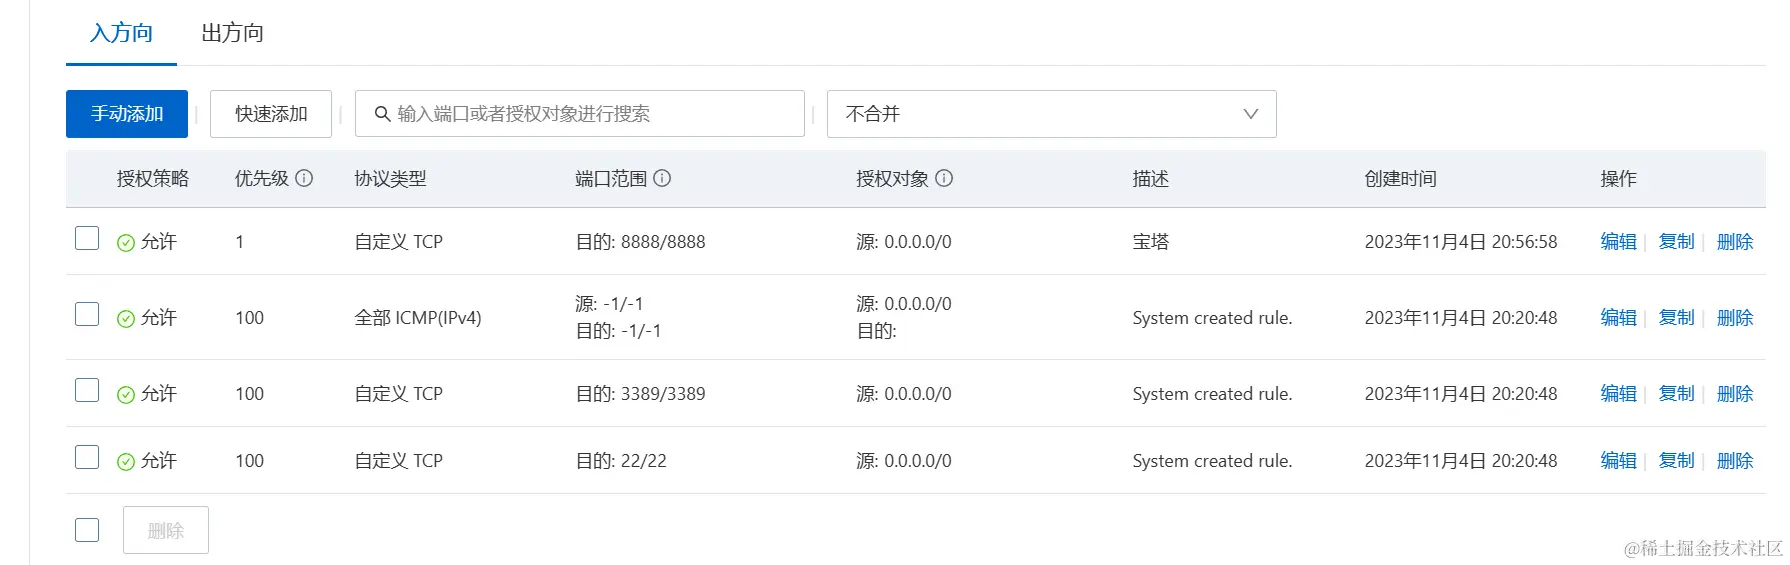Click the 描述 column header

1150,179
